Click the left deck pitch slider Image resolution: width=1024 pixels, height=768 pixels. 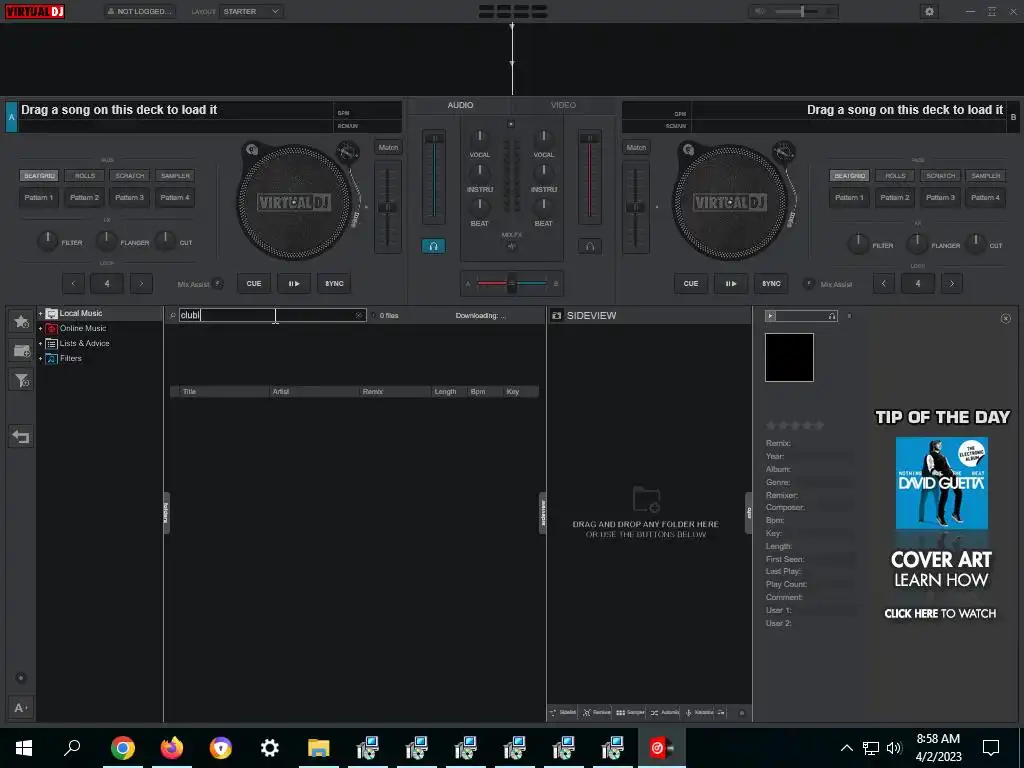[387, 207]
